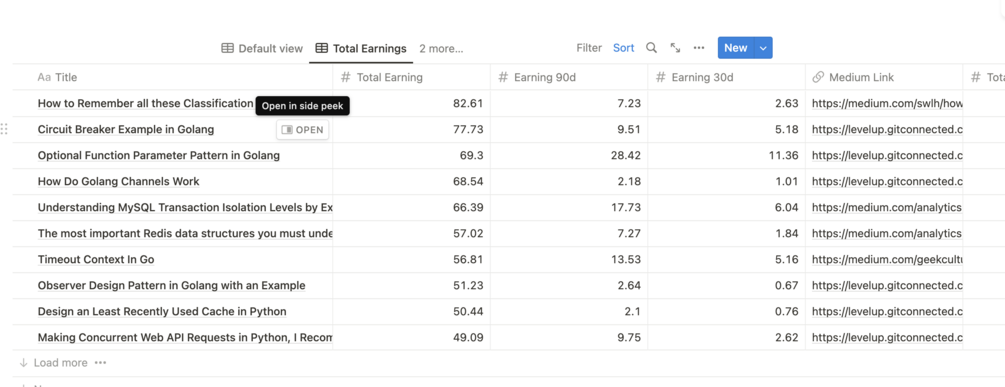The image size is (1005, 387).
Task: Open 'Circuit Breaker Example in Golang' title
Action: (x=126, y=129)
